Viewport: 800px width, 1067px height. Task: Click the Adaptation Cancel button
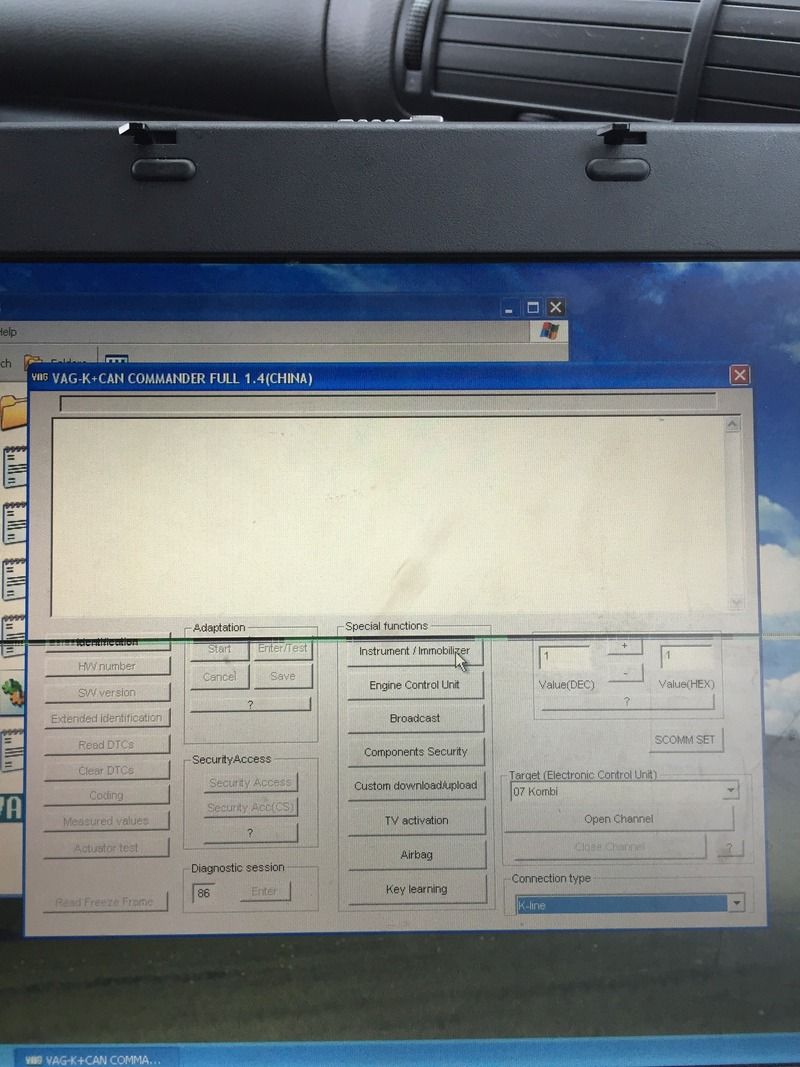pos(220,677)
